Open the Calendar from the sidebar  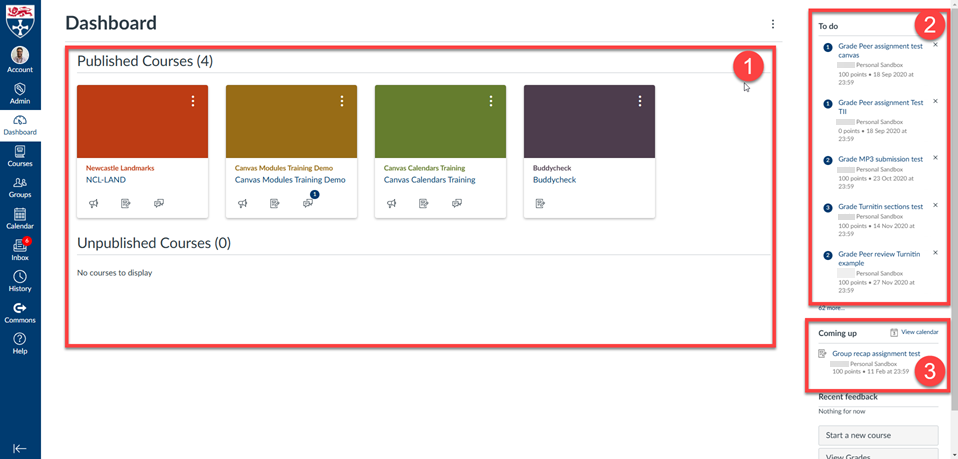pyautogui.click(x=20, y=219)
